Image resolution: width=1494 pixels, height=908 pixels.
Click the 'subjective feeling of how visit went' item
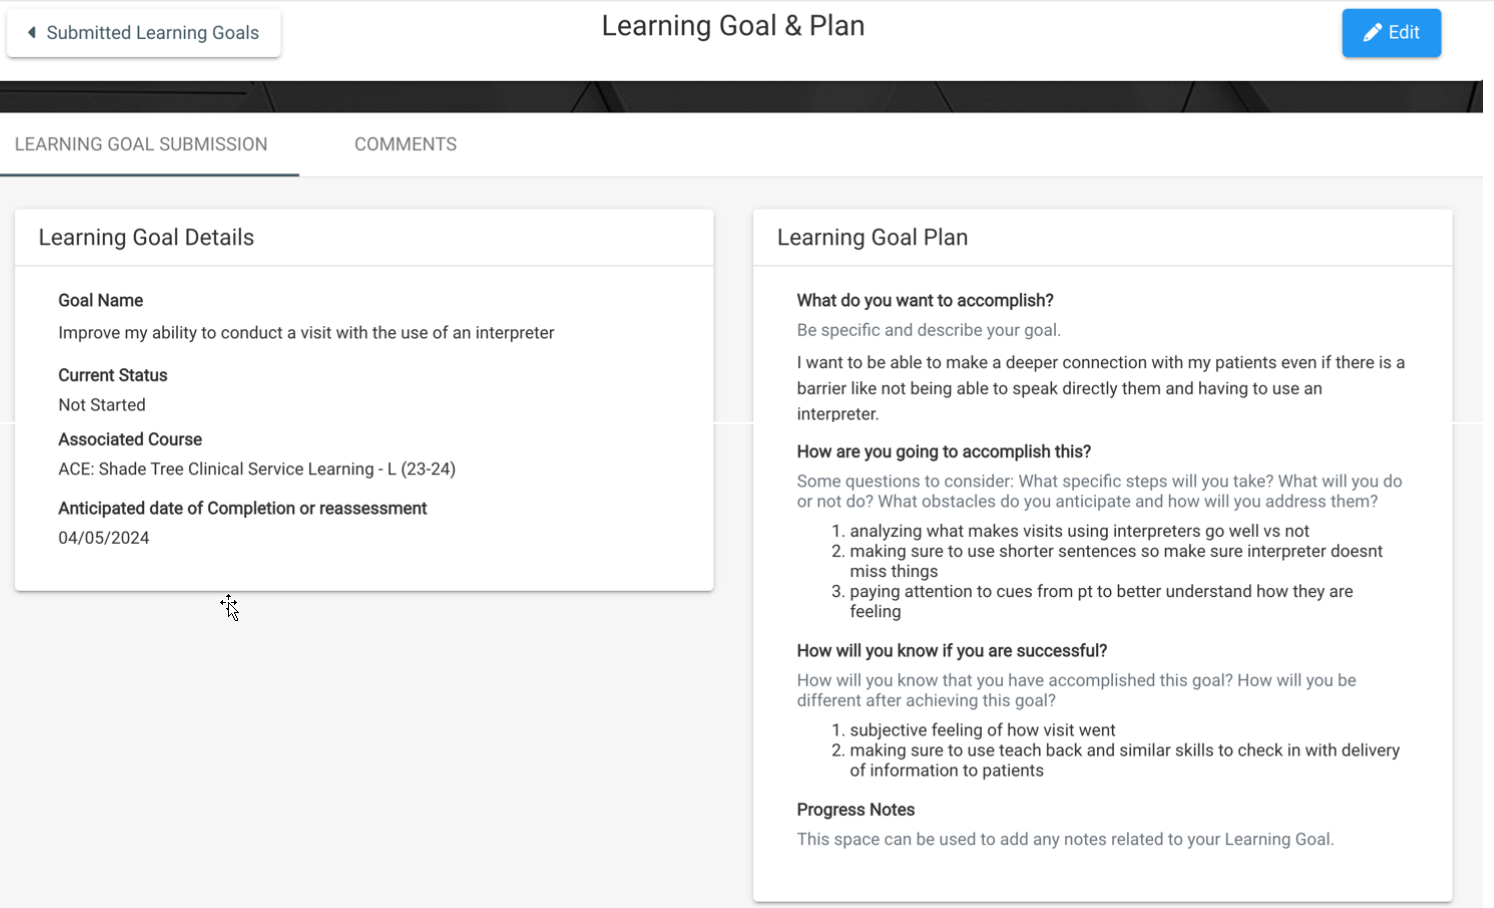pos(982,731)
